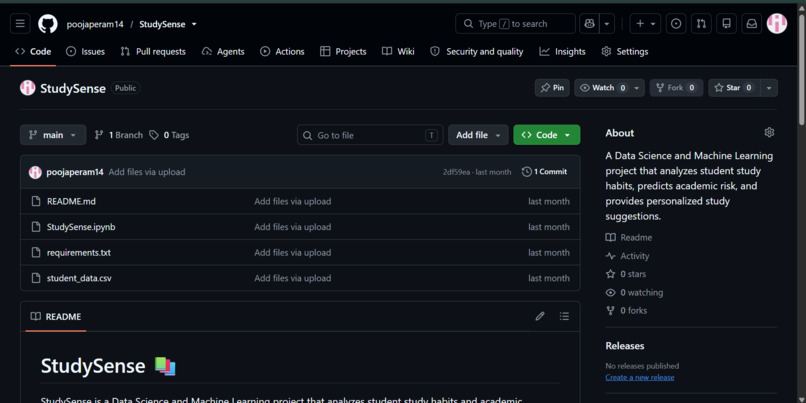Pin the StudySense repository
The image size is (806, 403).
552,88
